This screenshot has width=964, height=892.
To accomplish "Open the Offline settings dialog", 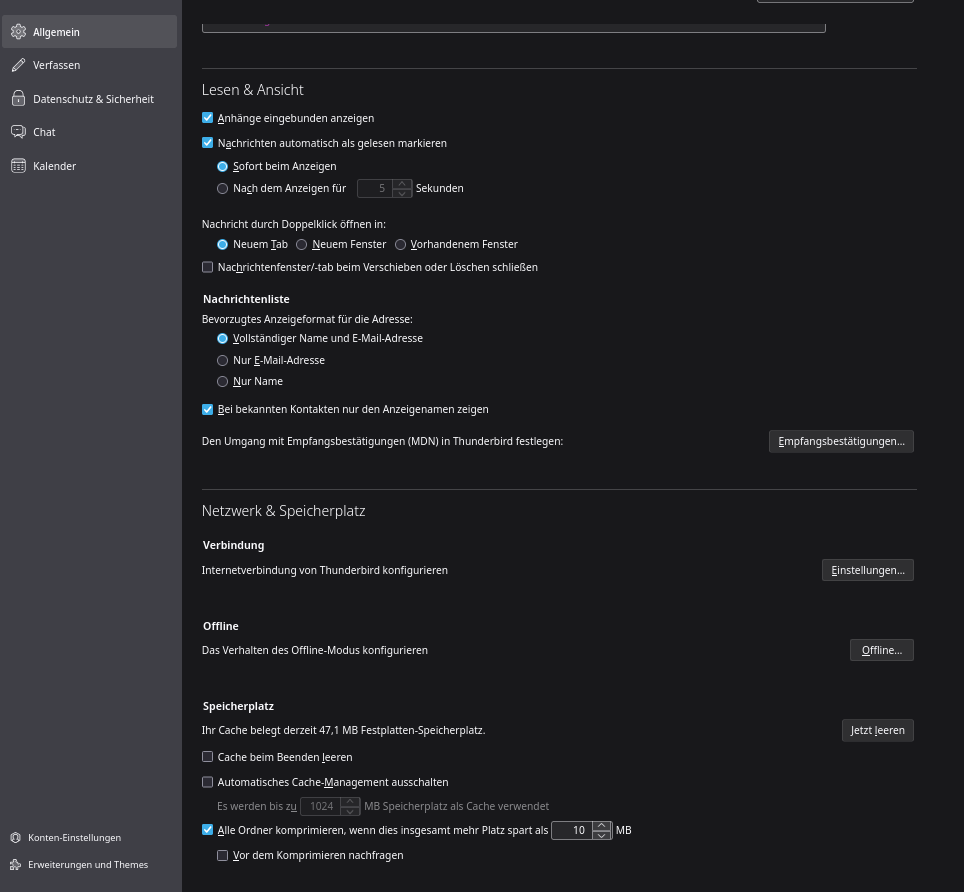I will click(x=881, y=650).
